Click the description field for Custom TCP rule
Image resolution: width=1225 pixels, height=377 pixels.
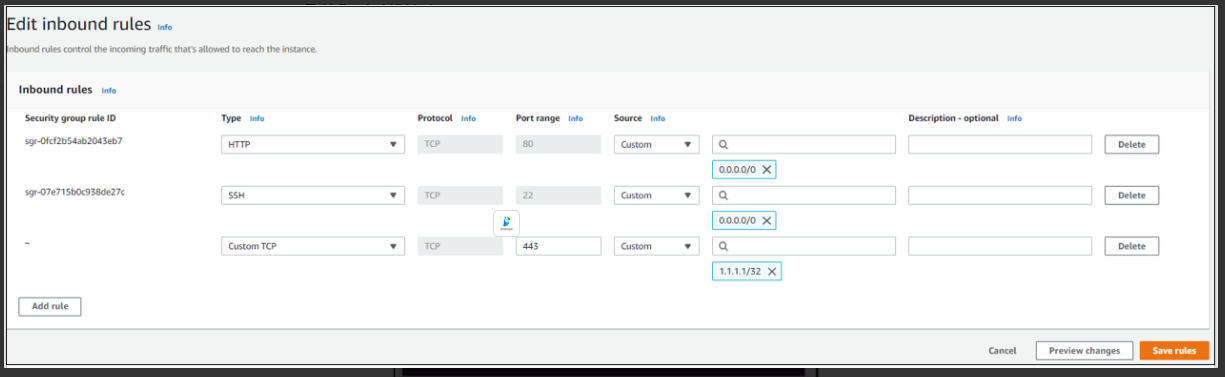click(1000, 246)
